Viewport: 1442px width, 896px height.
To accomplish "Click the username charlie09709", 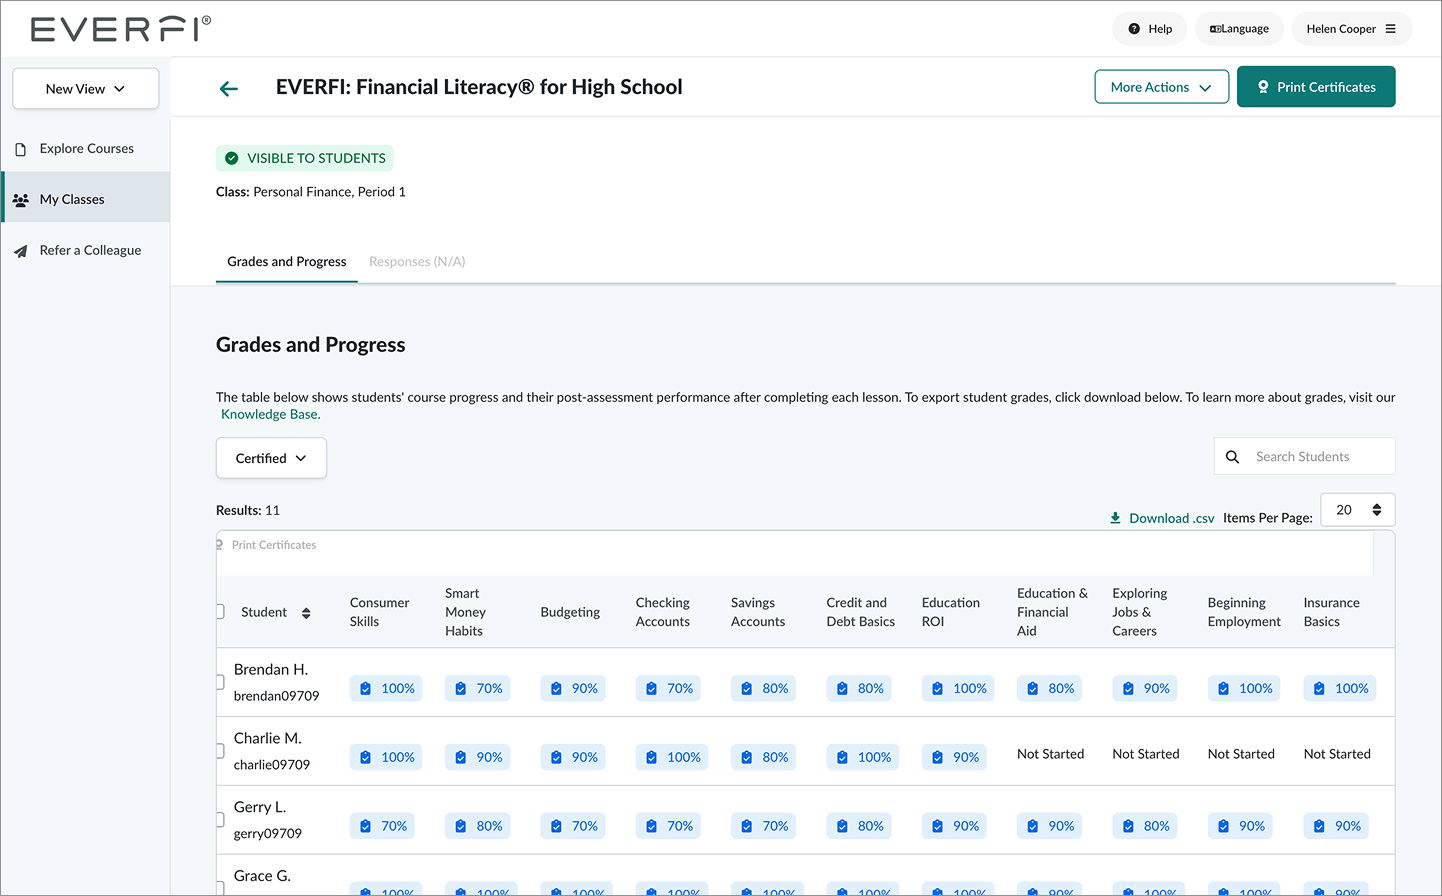I will [x=272, y=765].
